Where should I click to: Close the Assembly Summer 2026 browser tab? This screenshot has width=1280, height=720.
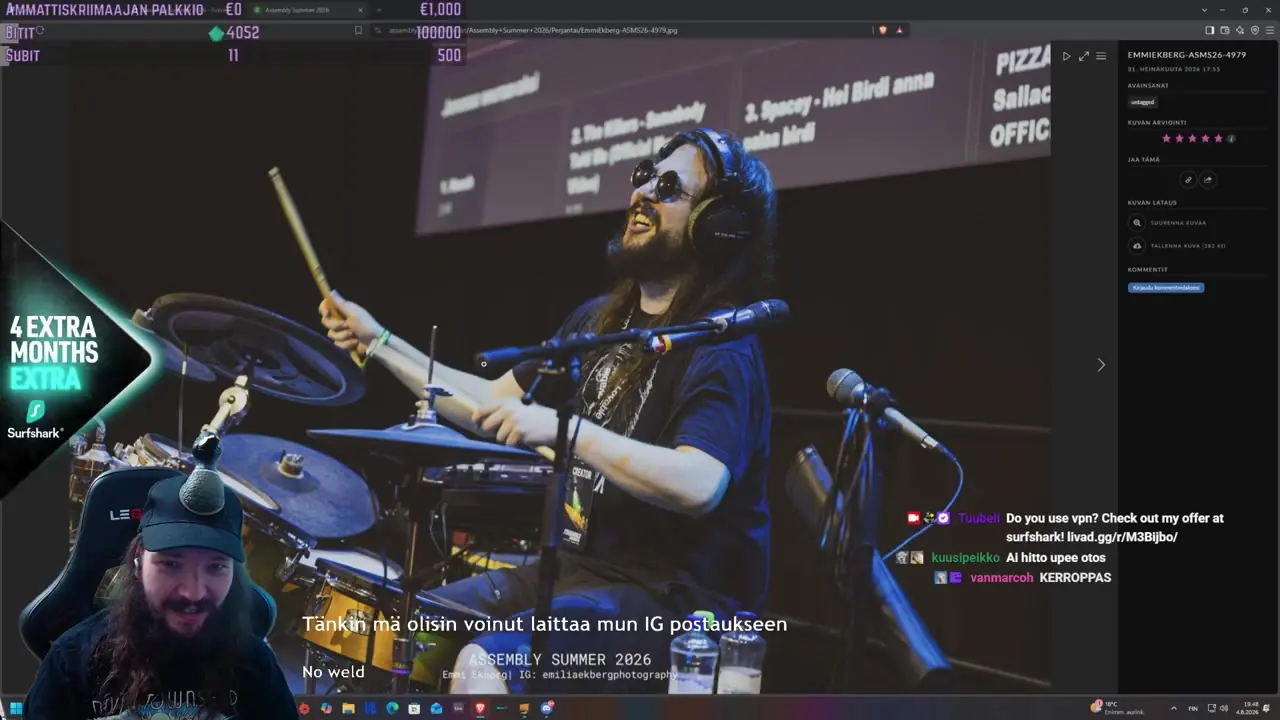[361, 10]
